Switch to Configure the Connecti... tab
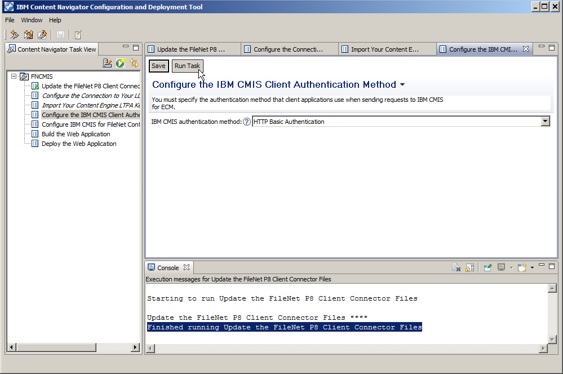Screen dimensions: 563x375 click(289, 50)
